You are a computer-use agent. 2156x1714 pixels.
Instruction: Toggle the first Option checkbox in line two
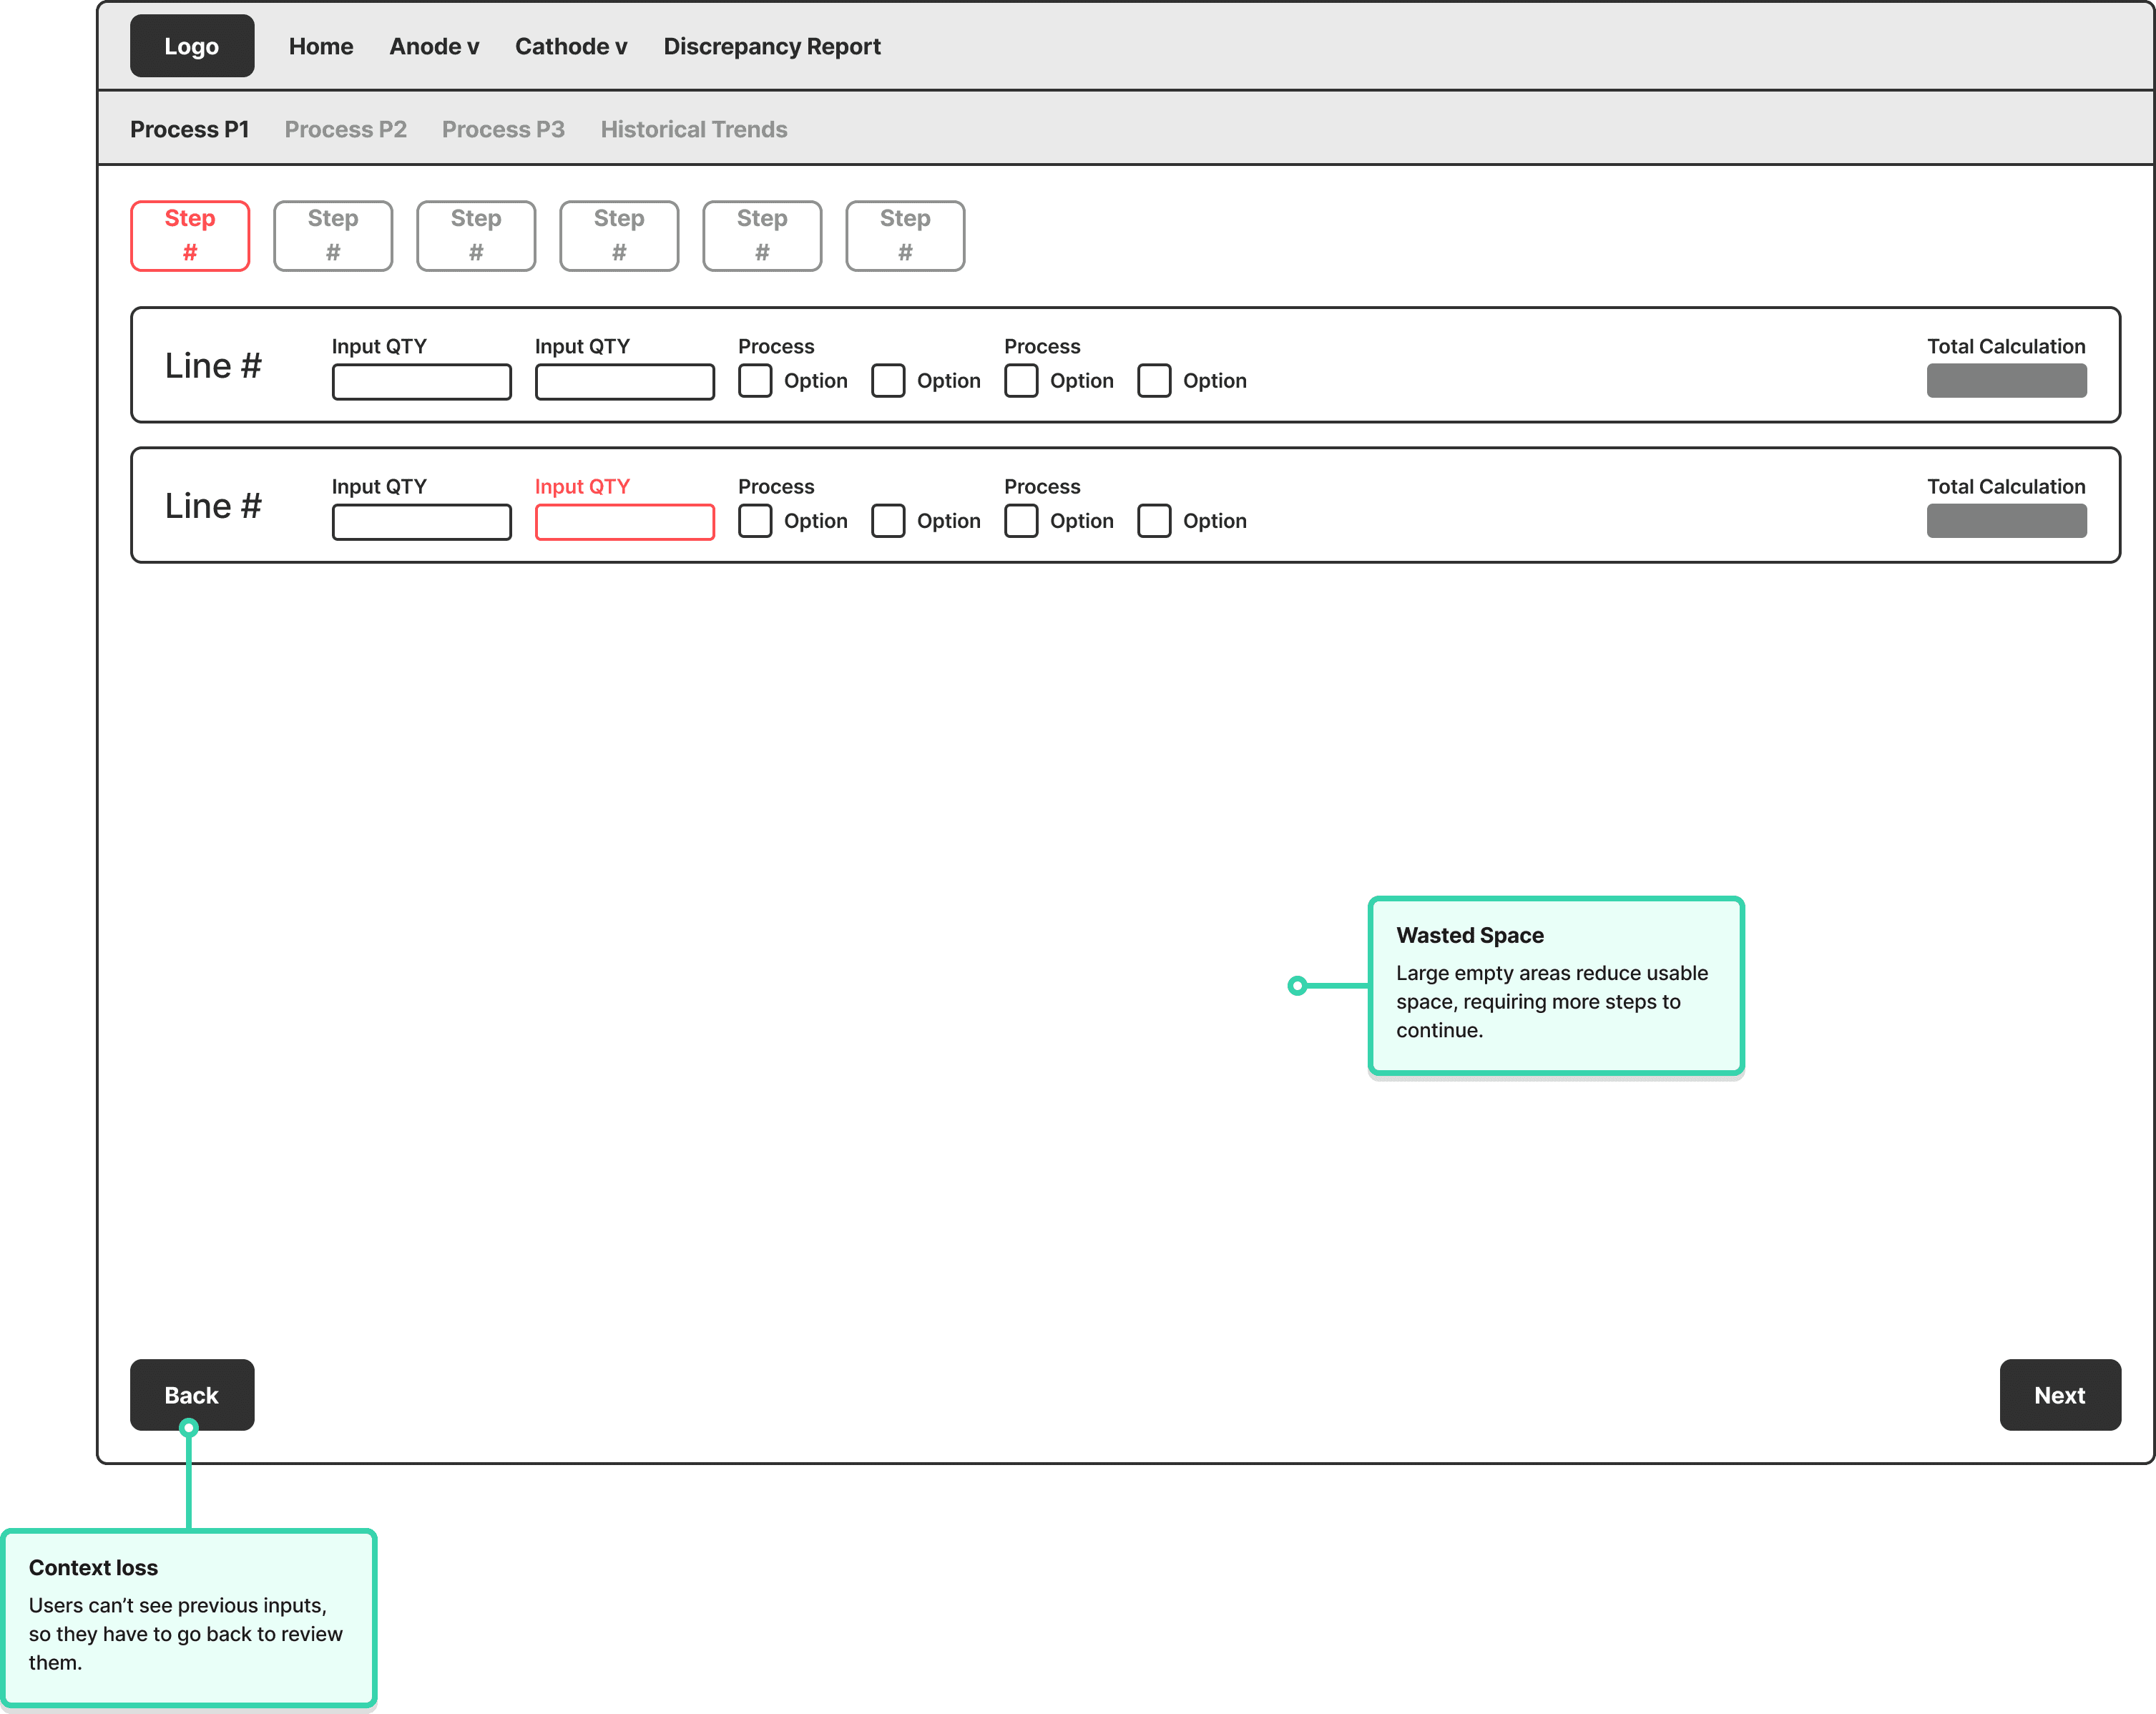pos(755,521)
